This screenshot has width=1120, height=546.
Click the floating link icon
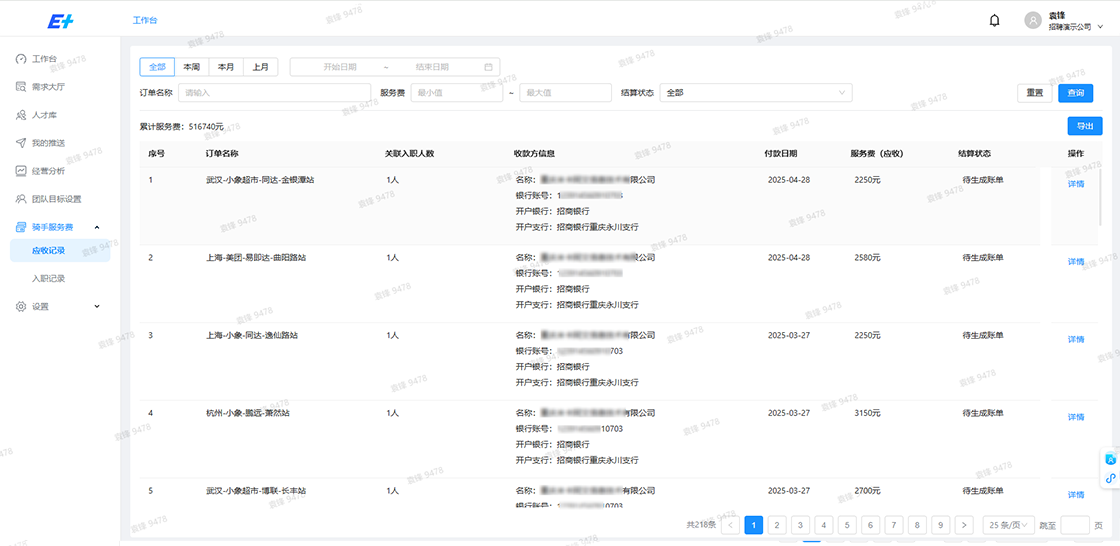pyautogui.click(x=1111, y=478)
